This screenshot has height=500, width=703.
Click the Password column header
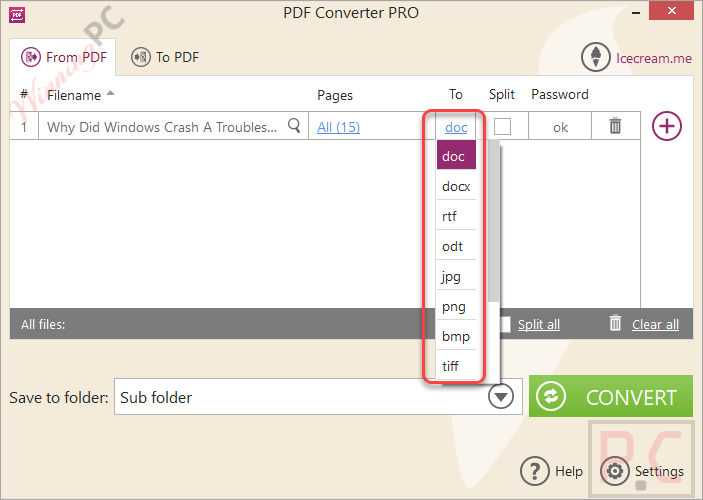(x=560, y=94)
